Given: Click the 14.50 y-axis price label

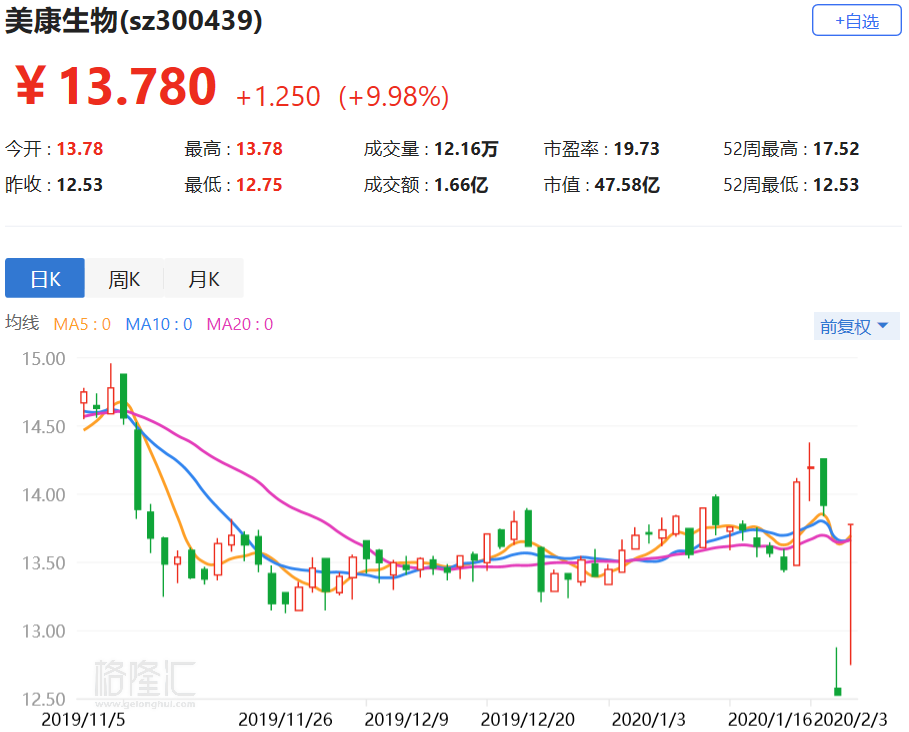Looking at the screenshot, I should click(43, 427).
